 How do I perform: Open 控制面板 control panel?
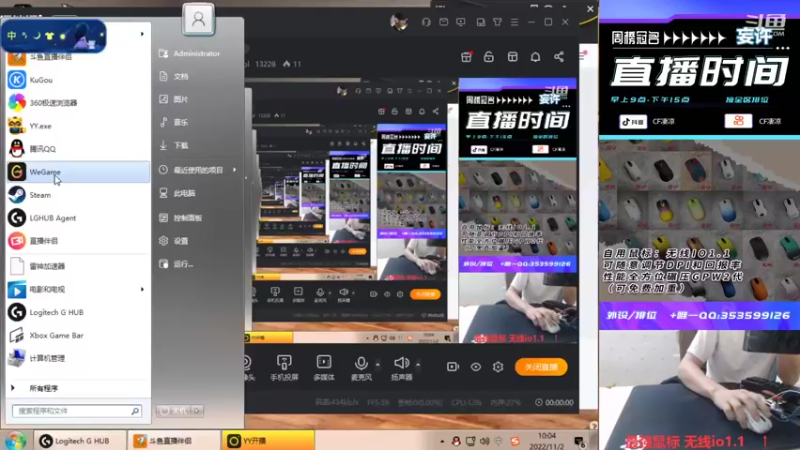pos(181,218)
